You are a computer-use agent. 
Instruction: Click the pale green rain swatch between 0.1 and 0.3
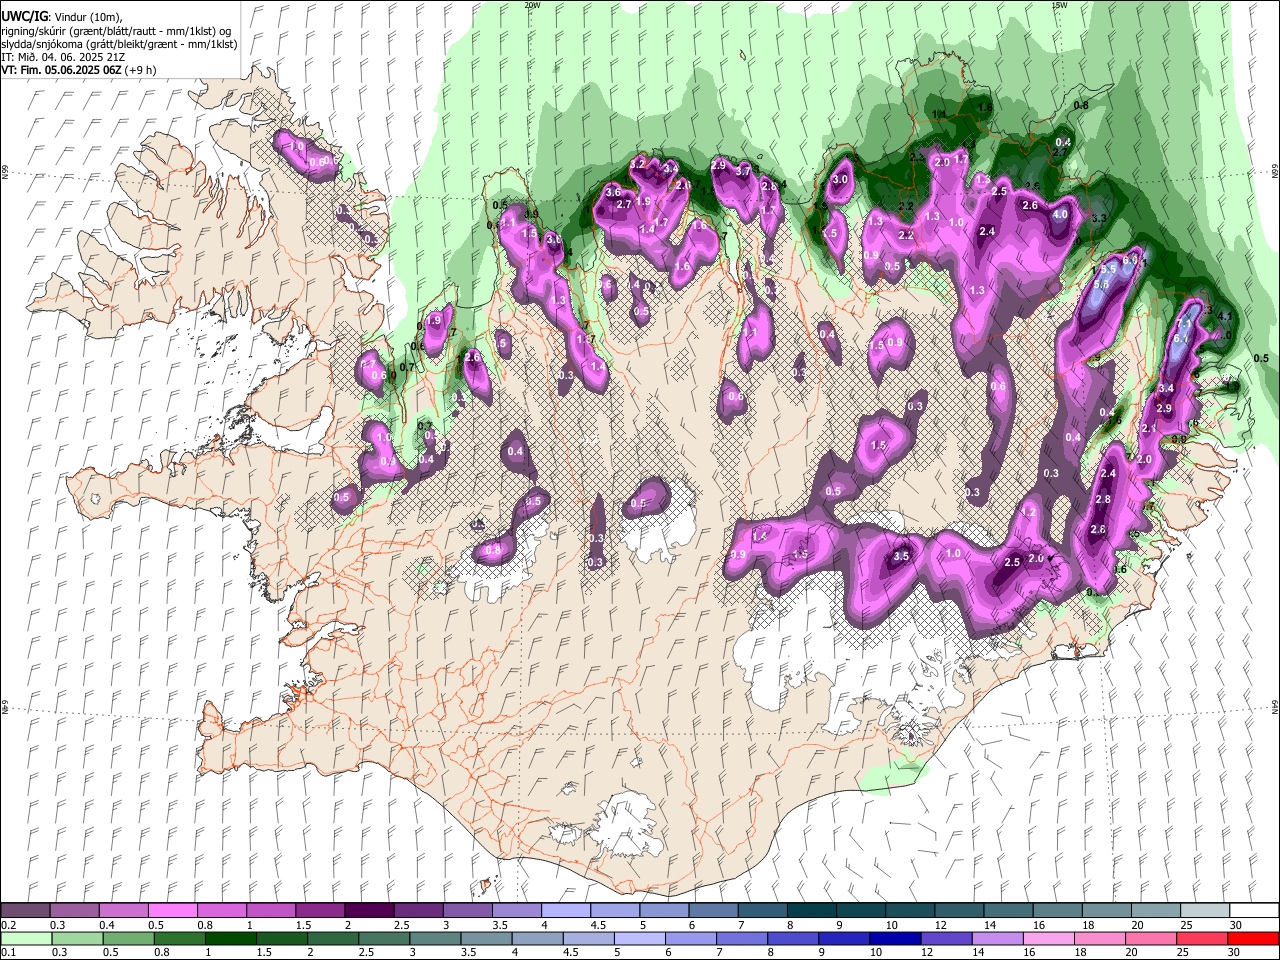coord(25,939)
